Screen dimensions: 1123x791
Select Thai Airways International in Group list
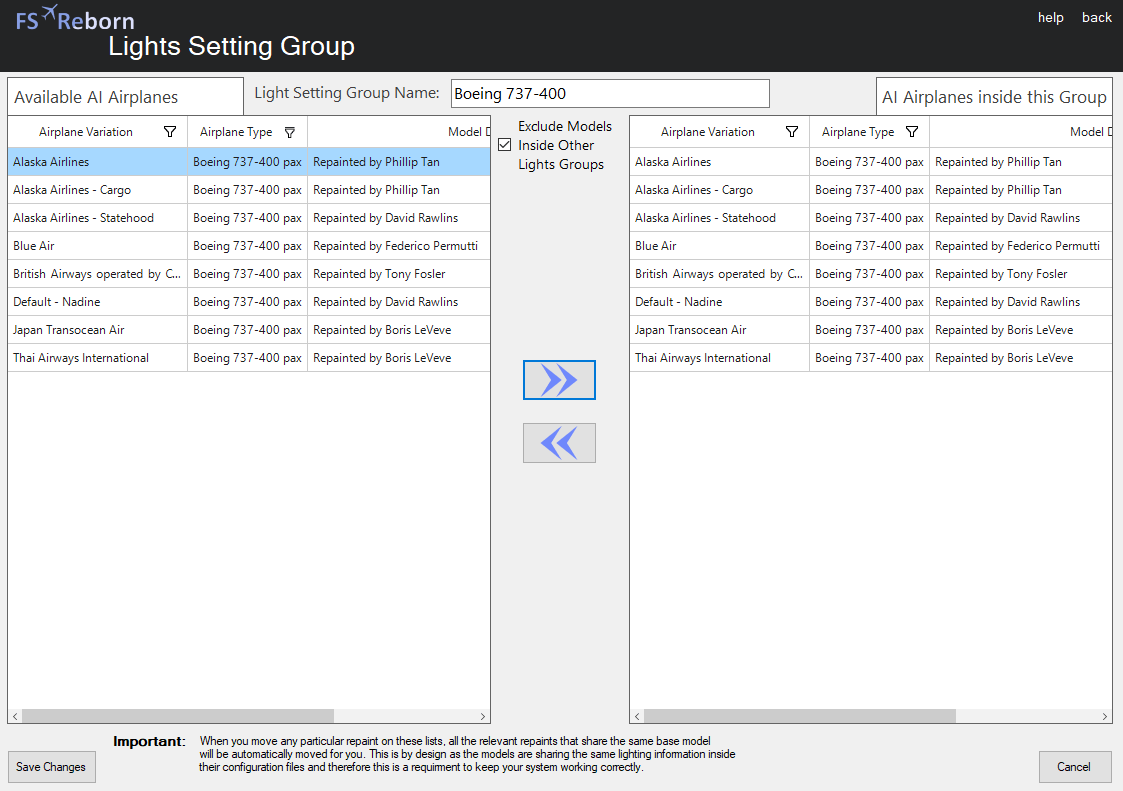(871, 358)
